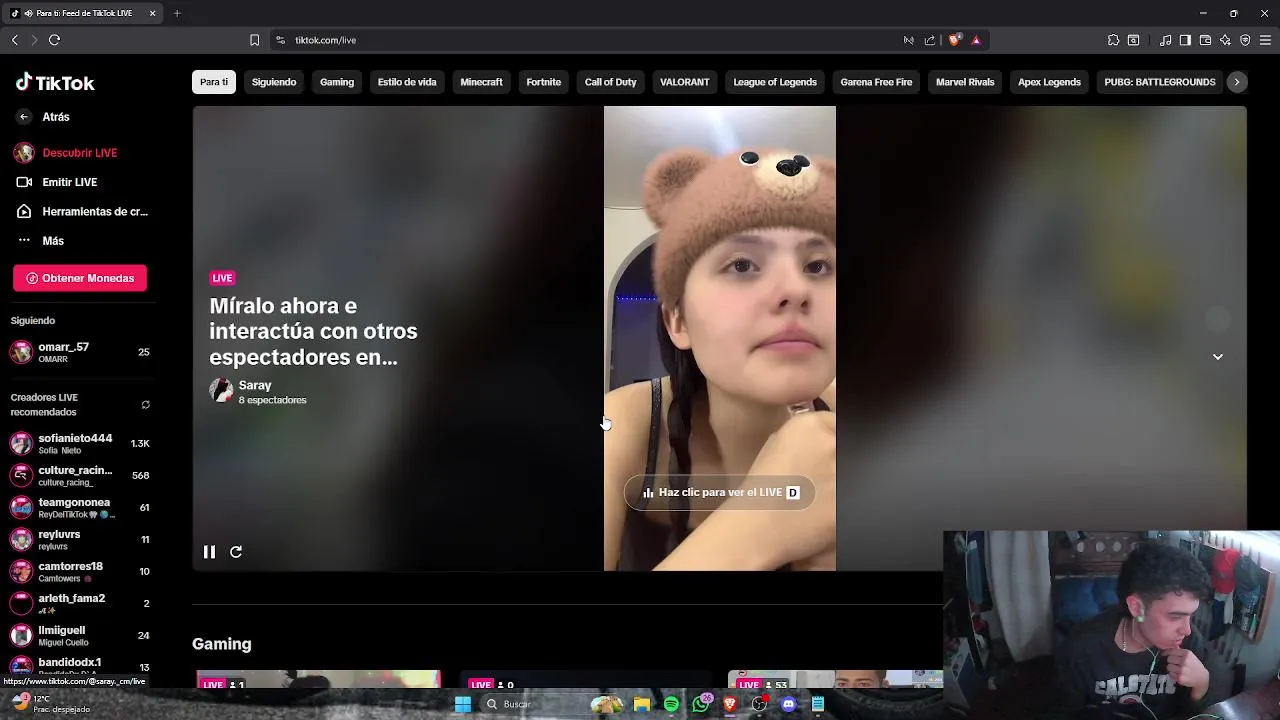
Task: Select the Siguiendo tab
Action: point(274,82)
